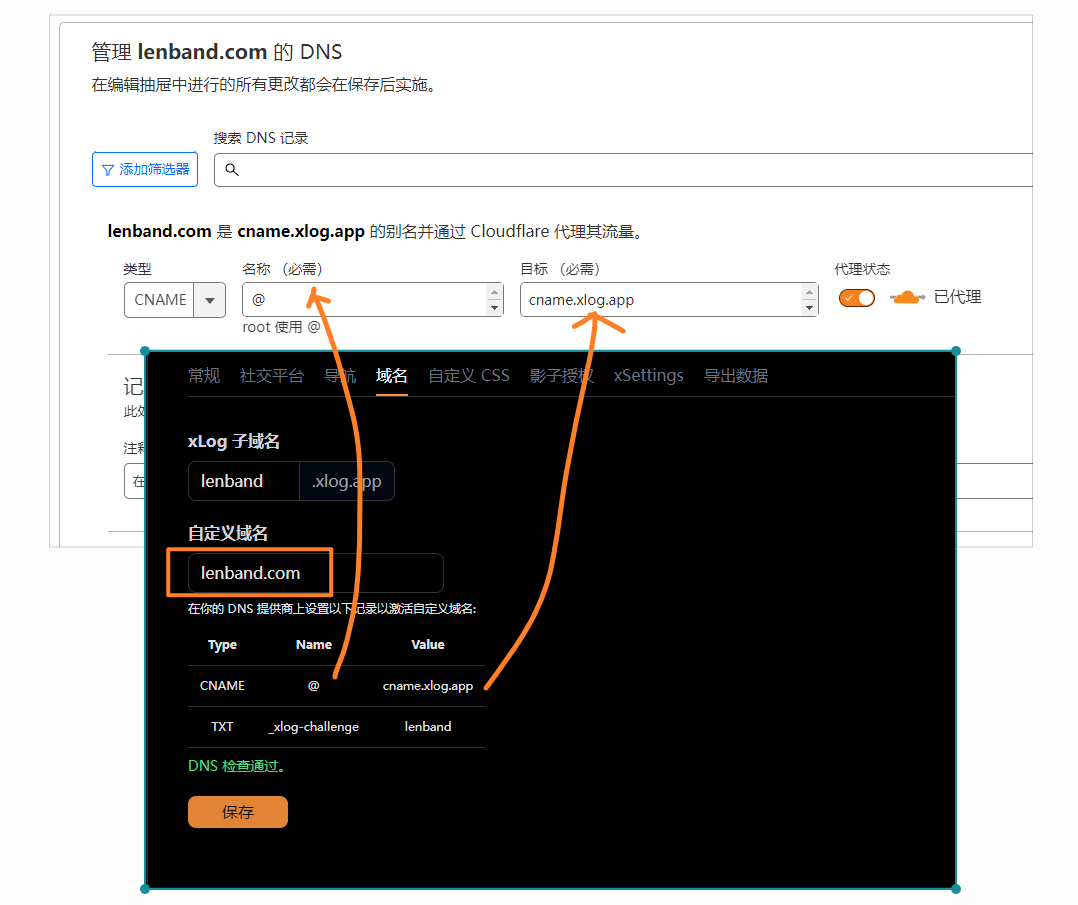
Task: Open the 导航 tab in xLog settings
Action: 340,375
